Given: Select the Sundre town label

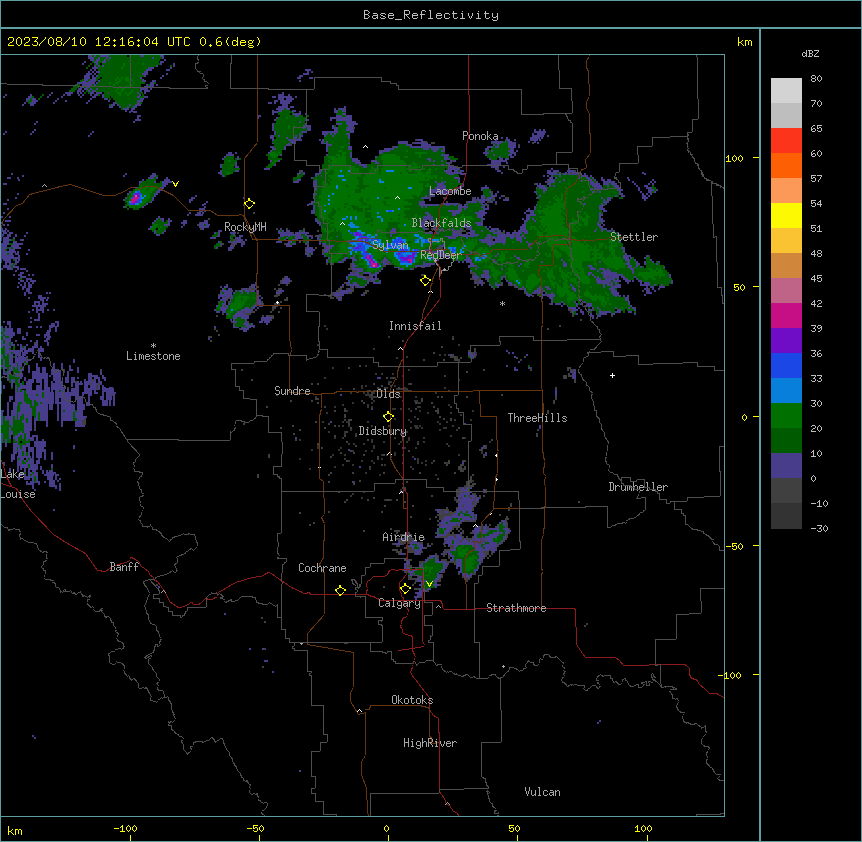Looking at the screenshot, I should 292,391.
